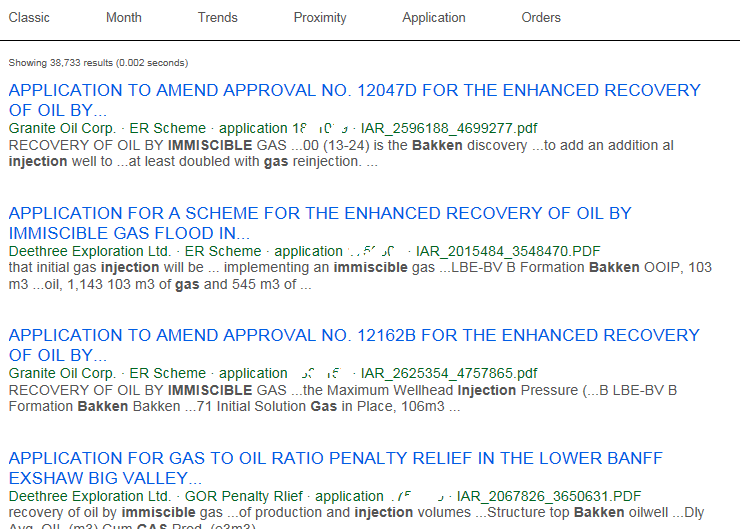
Task: Select the Trends tab
Action: pos(217,17)
